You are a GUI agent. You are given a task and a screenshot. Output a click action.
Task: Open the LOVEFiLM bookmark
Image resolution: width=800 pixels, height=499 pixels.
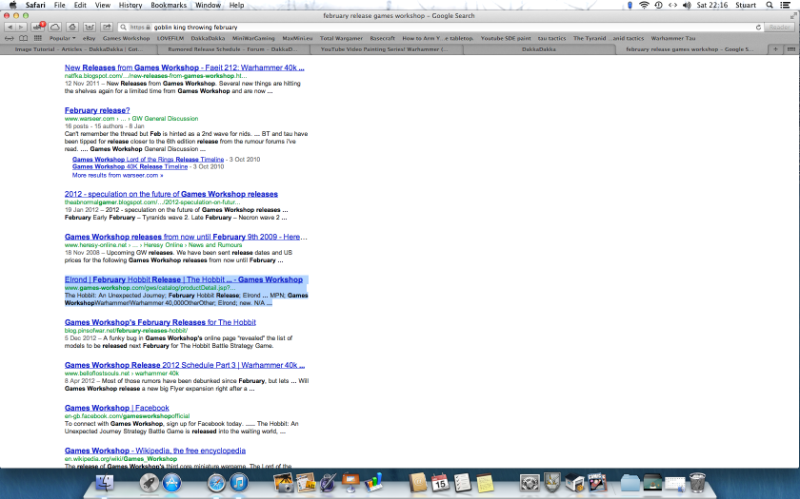[x=170, y=38]
